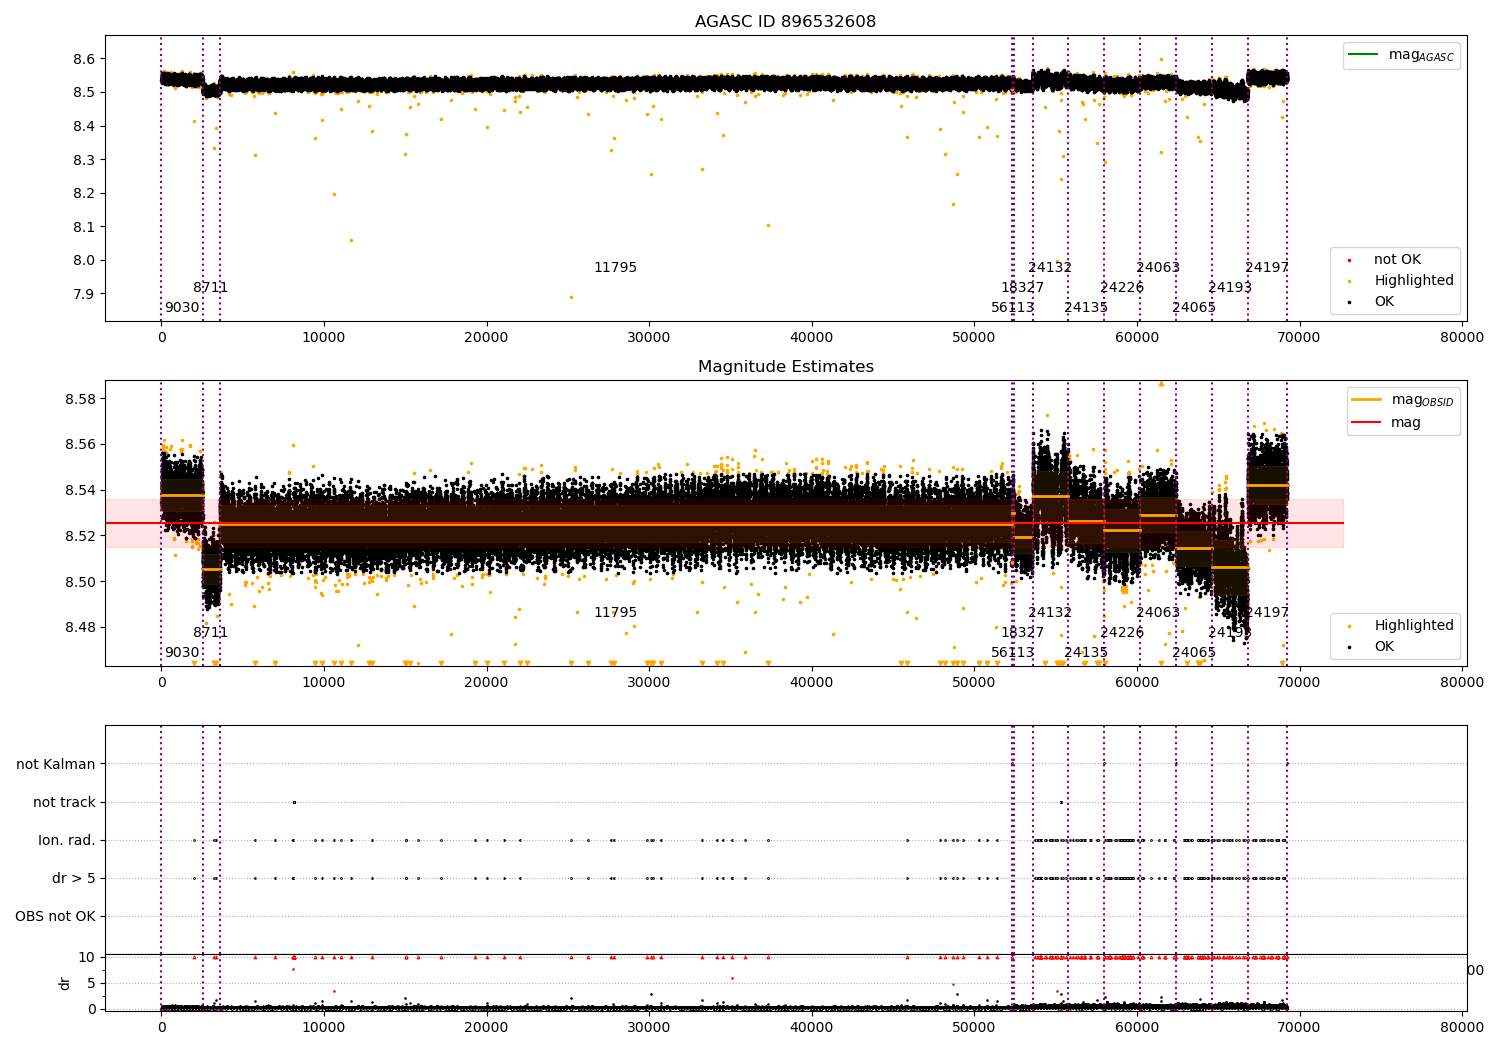Click the 'OBS not OK' axis label
This screenshot has width=1500, height=1050.
coord(55,916)
